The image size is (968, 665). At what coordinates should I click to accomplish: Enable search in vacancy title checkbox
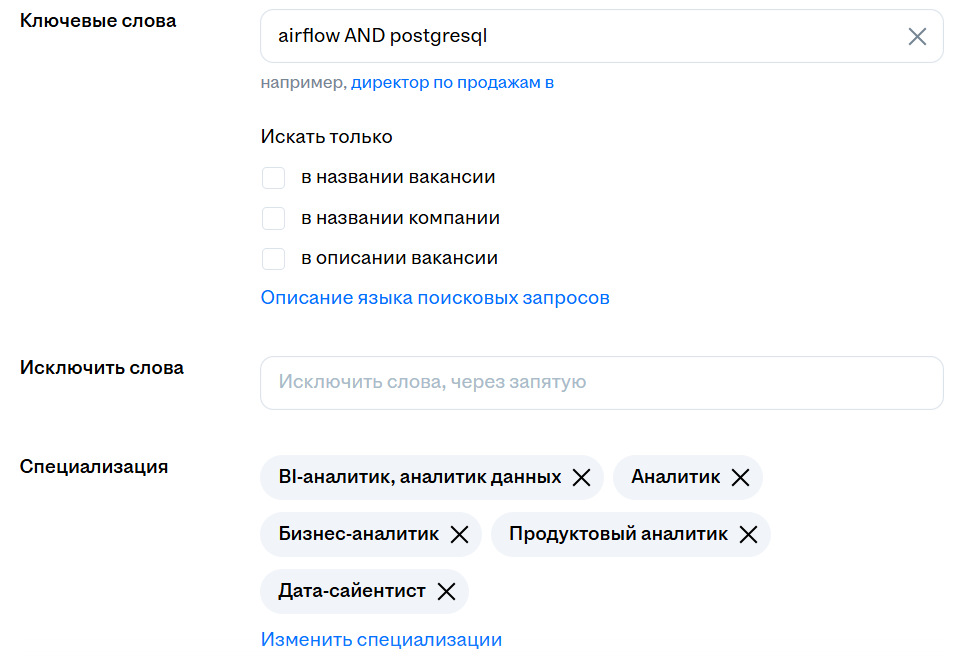click(273, 178)
